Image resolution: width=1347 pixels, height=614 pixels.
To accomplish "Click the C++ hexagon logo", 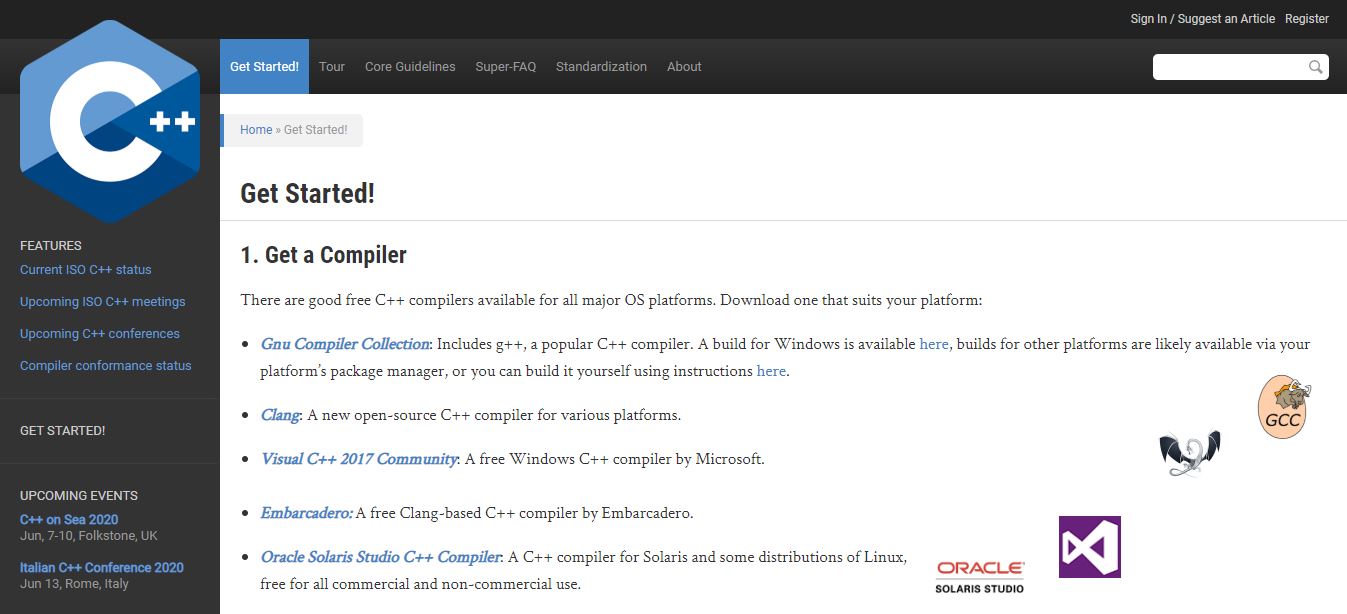I will pos(110,122).
